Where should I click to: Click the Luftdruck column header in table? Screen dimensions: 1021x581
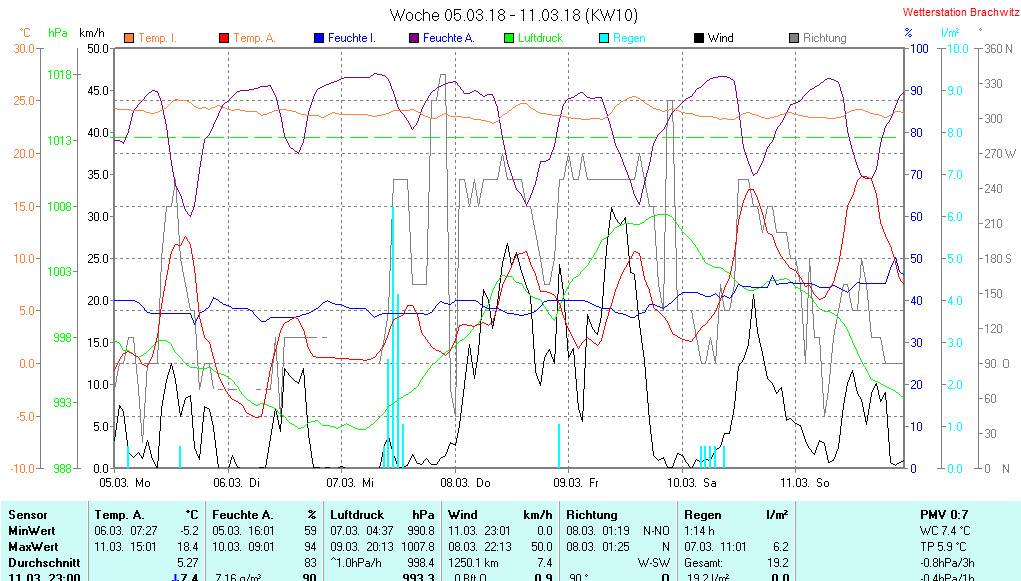[x=356, y=514]
